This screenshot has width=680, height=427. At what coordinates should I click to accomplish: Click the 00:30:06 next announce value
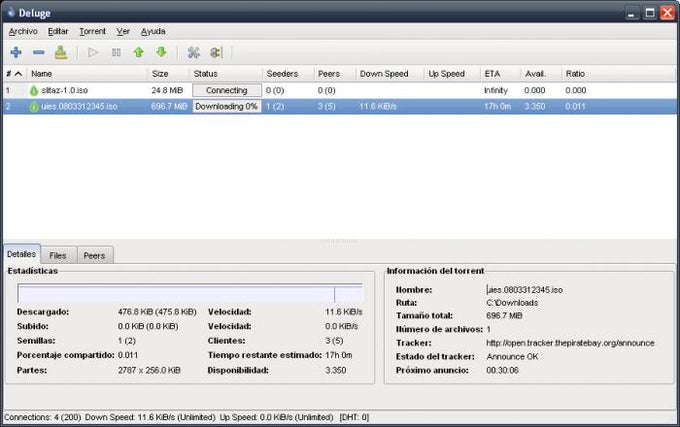click(502, 370)
